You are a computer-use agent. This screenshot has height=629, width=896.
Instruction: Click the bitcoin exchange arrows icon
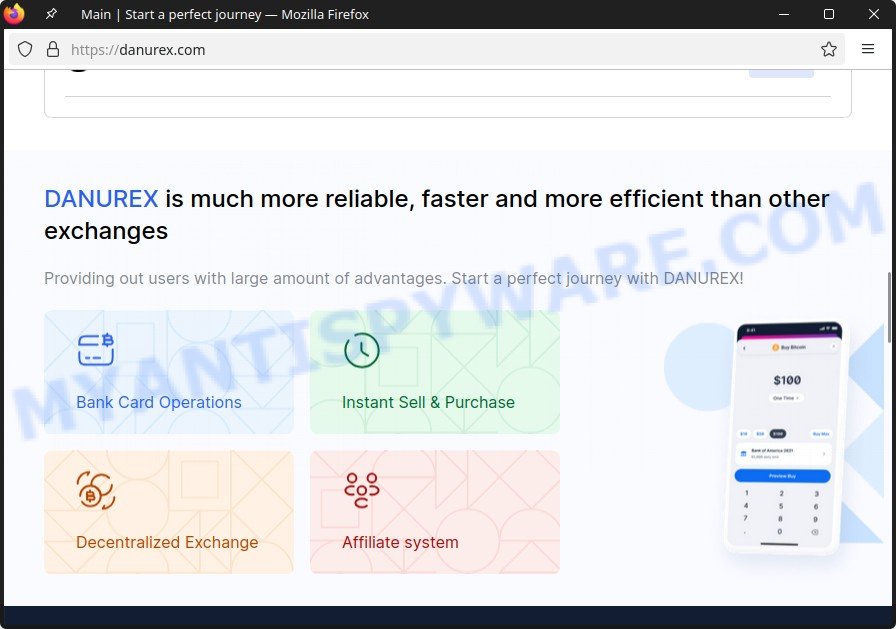(96, 490)
